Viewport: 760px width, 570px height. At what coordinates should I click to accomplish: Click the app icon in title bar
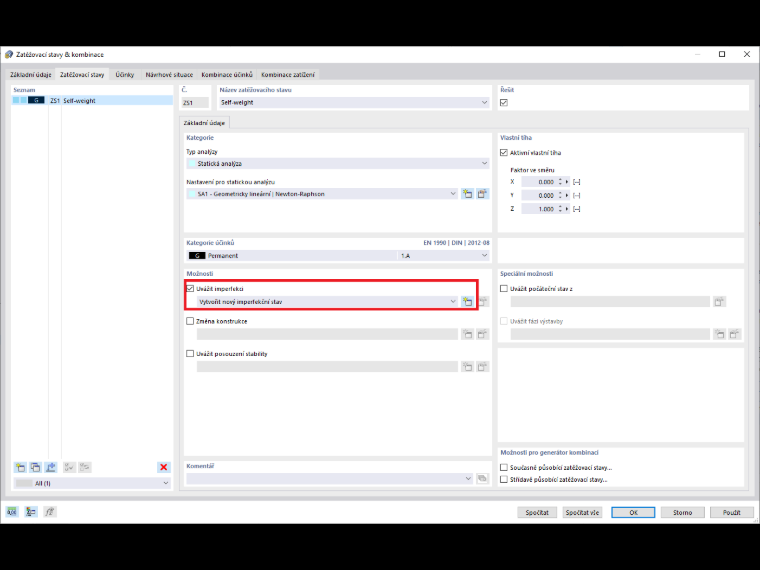pyautogui.click(x=9, y=54)
